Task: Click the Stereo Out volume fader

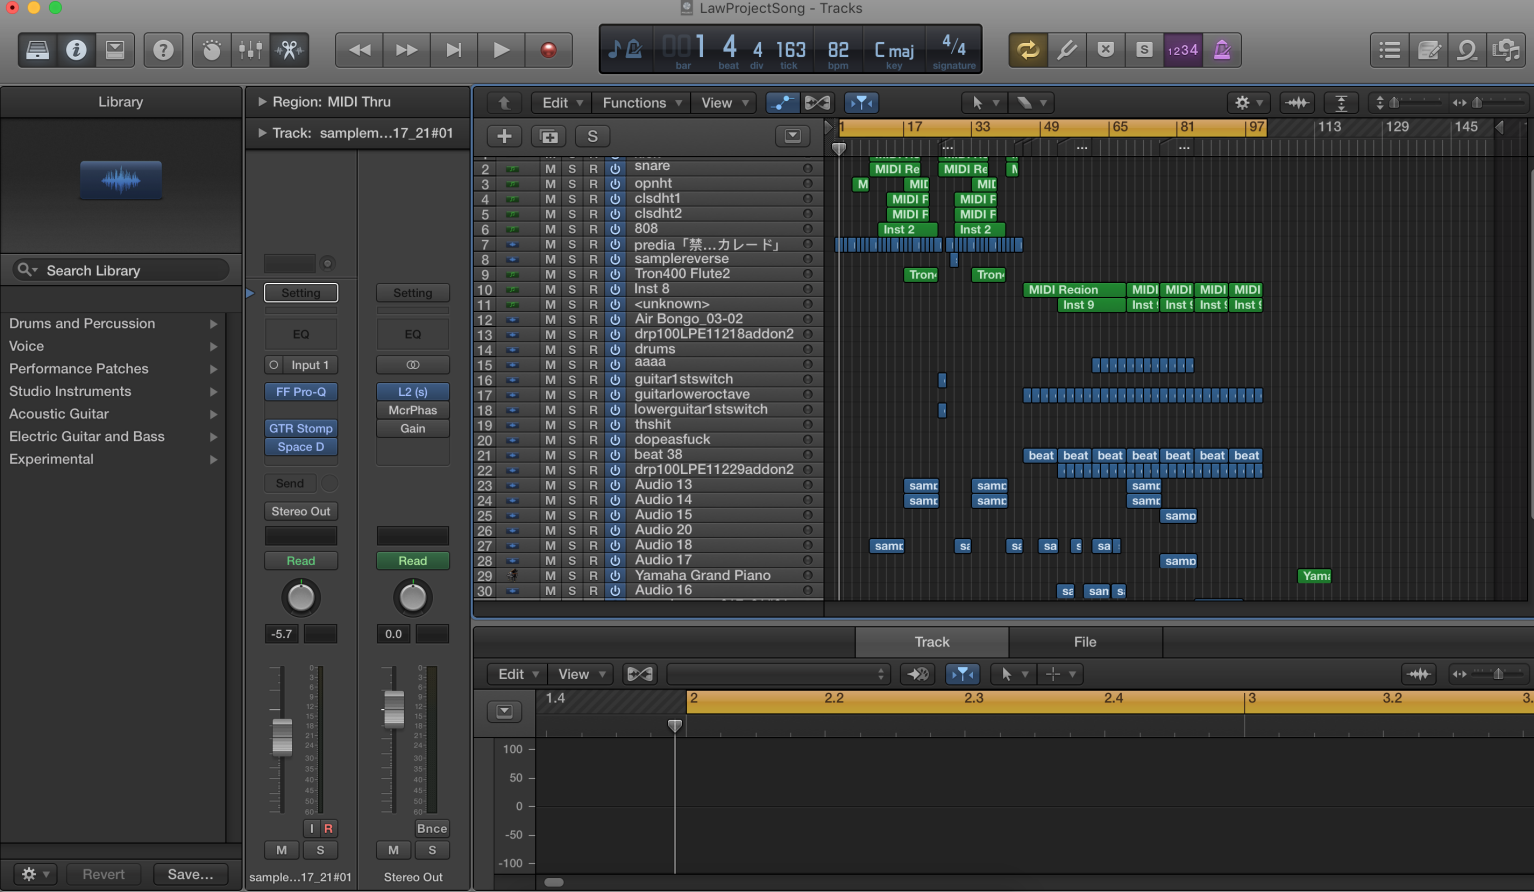Action: pyautogui.click(x=394, y=708)
